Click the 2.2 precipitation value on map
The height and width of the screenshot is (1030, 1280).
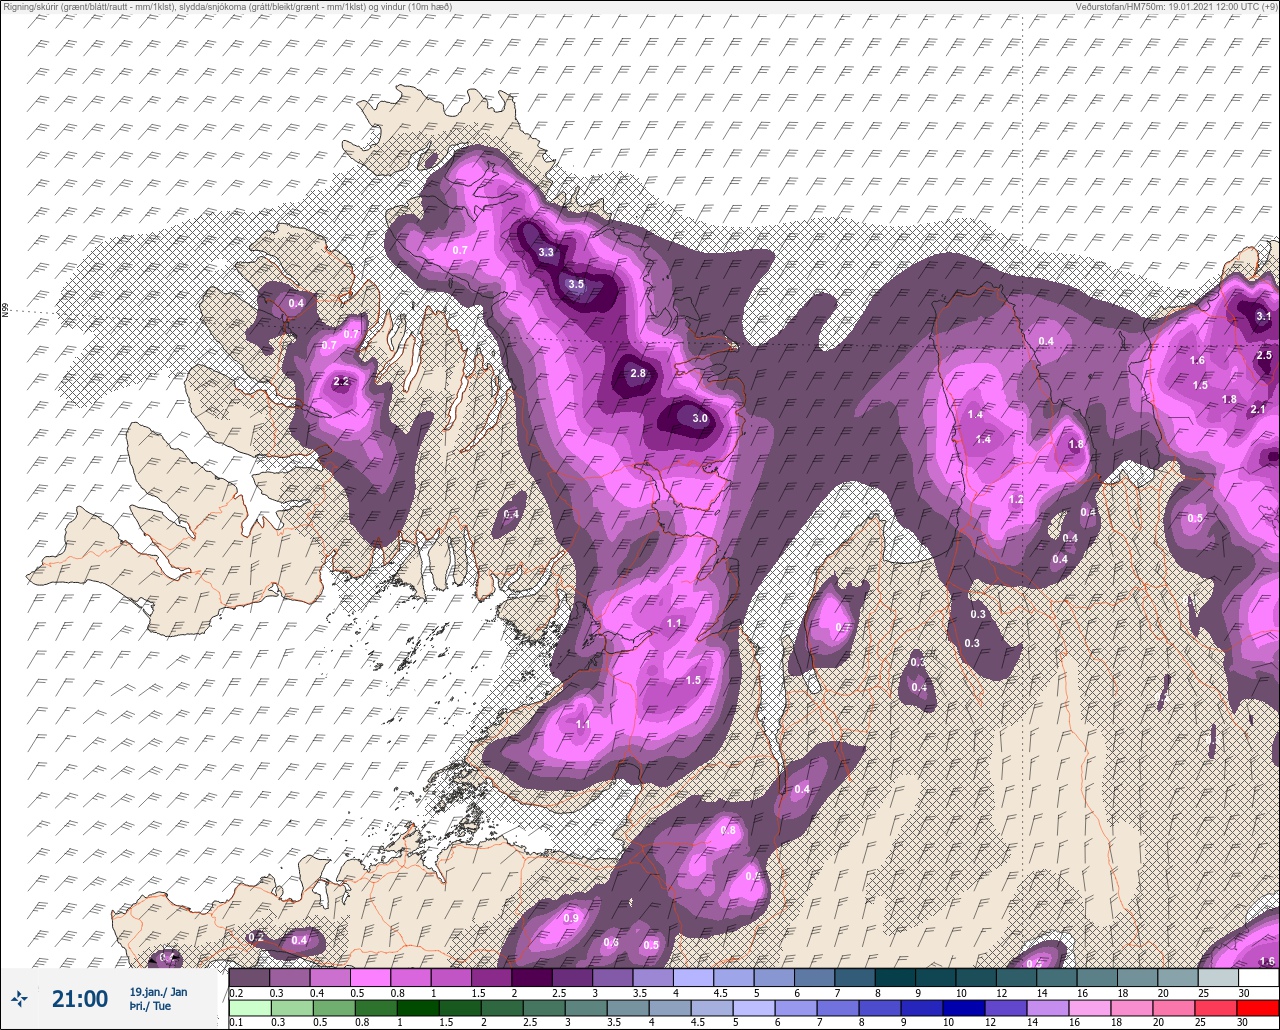341,381
